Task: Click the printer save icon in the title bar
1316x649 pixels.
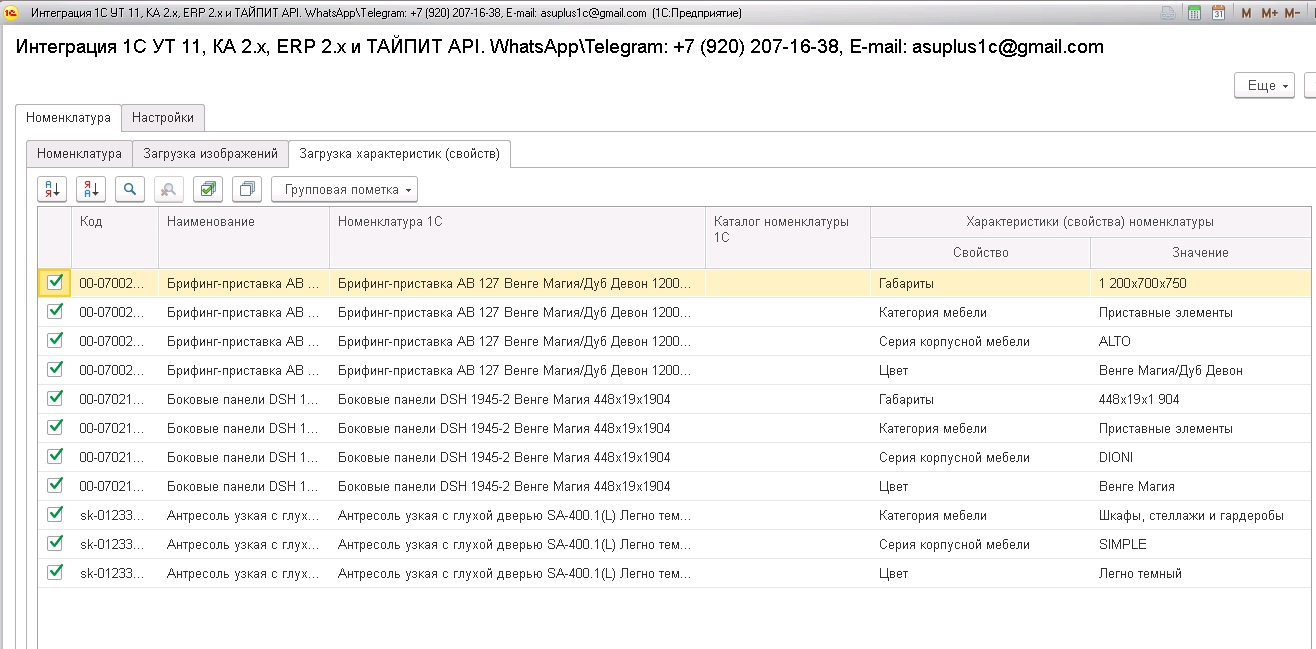Action: click(1167, 13)
